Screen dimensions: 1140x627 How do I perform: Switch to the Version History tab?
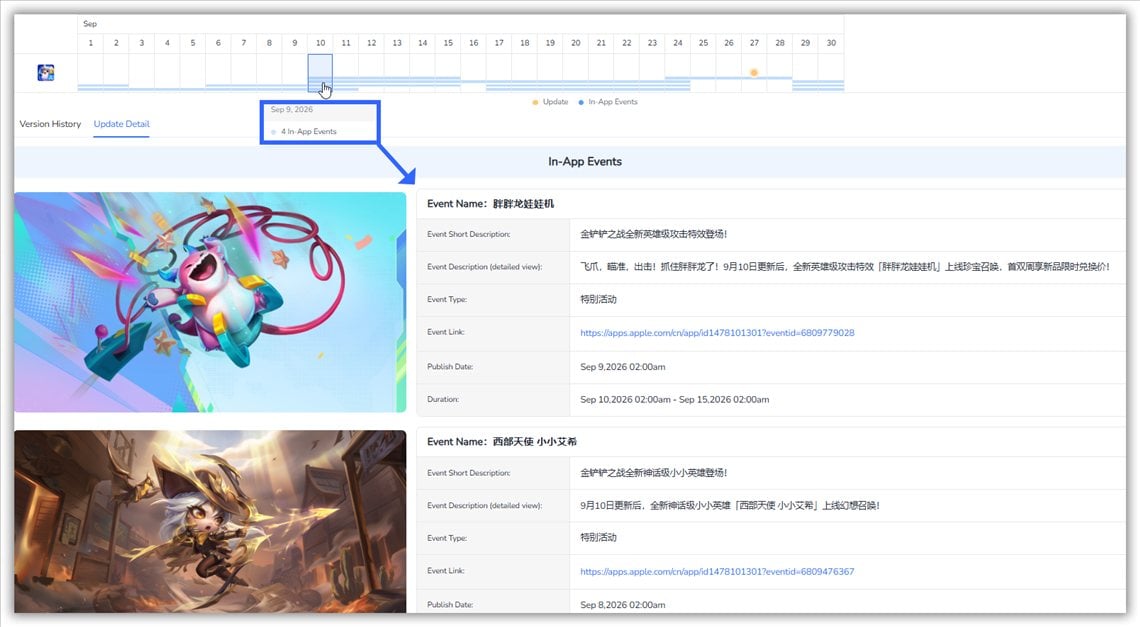click(50, 124)
